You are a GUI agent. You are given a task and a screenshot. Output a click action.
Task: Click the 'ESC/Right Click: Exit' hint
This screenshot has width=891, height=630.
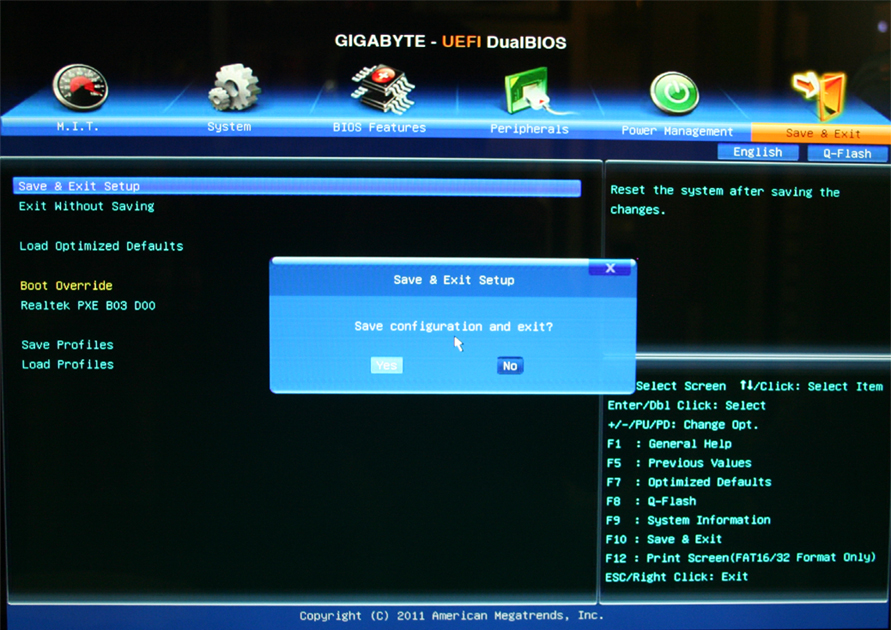coord(676,577)
